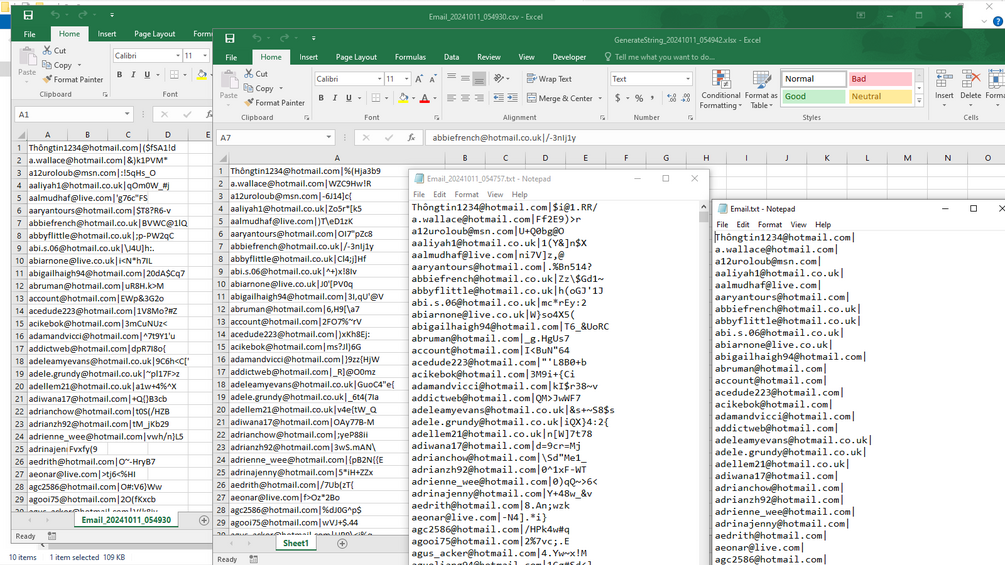
Task: Toggle Underline in GenerateString Excel
Action: [x=349, y=98]
